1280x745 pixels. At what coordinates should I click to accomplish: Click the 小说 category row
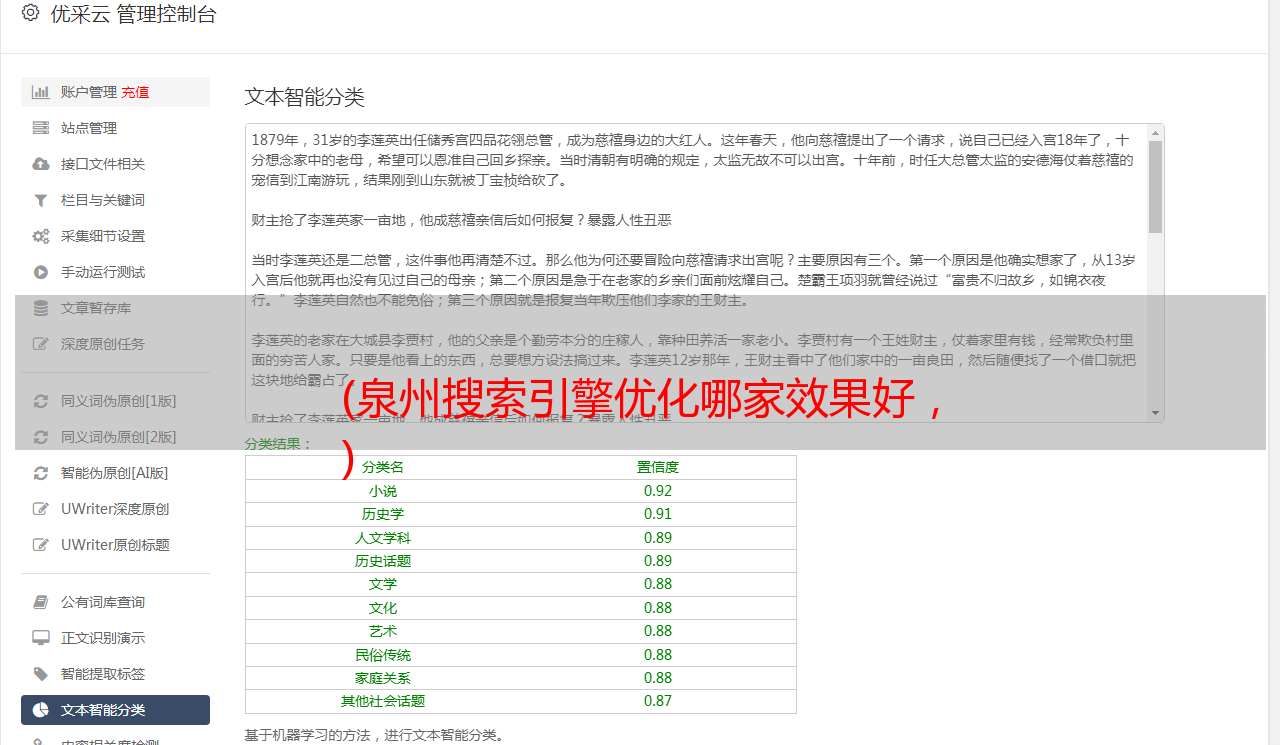(521, 491)
